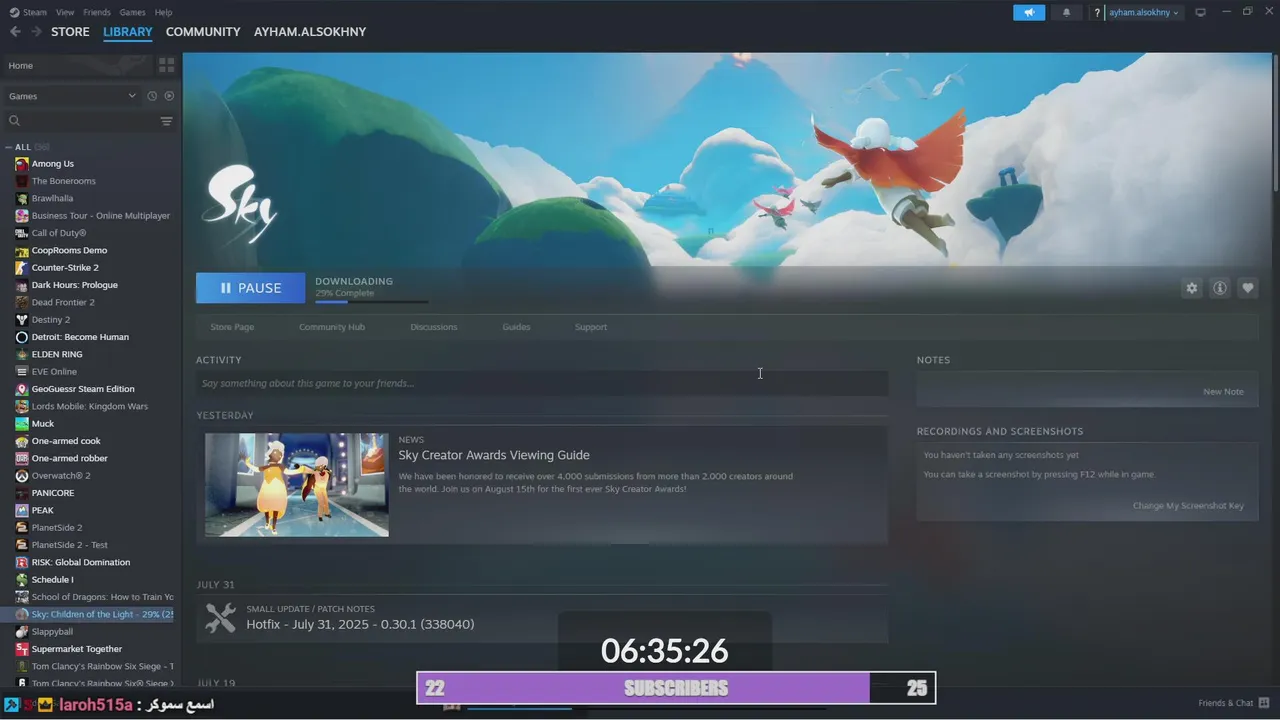The height and width of the screenshot is (720, 1280).
Task: Open the Store Page link
Action: (232, 327)
